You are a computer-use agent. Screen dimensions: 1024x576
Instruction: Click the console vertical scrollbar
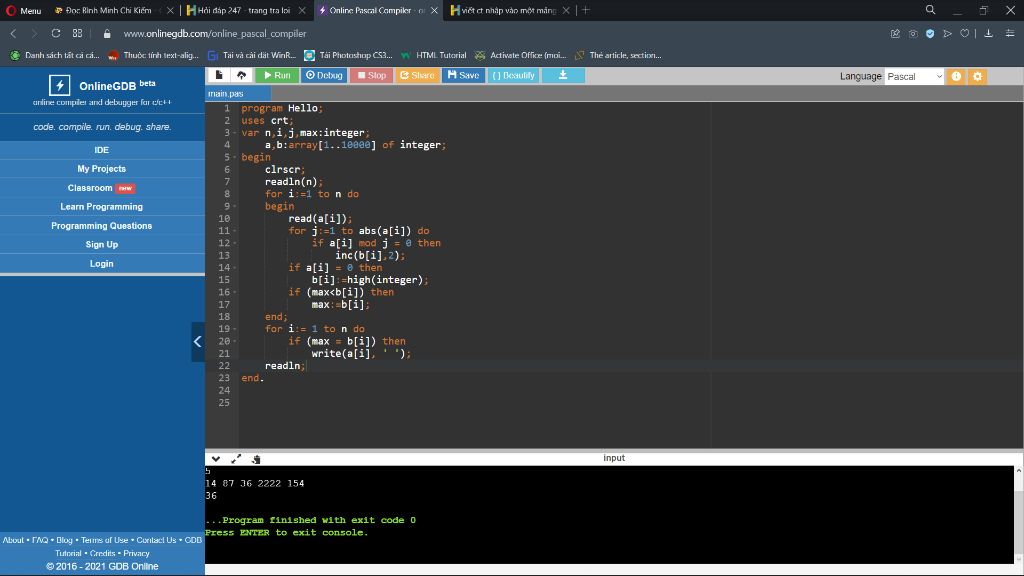coord(1018,515)
